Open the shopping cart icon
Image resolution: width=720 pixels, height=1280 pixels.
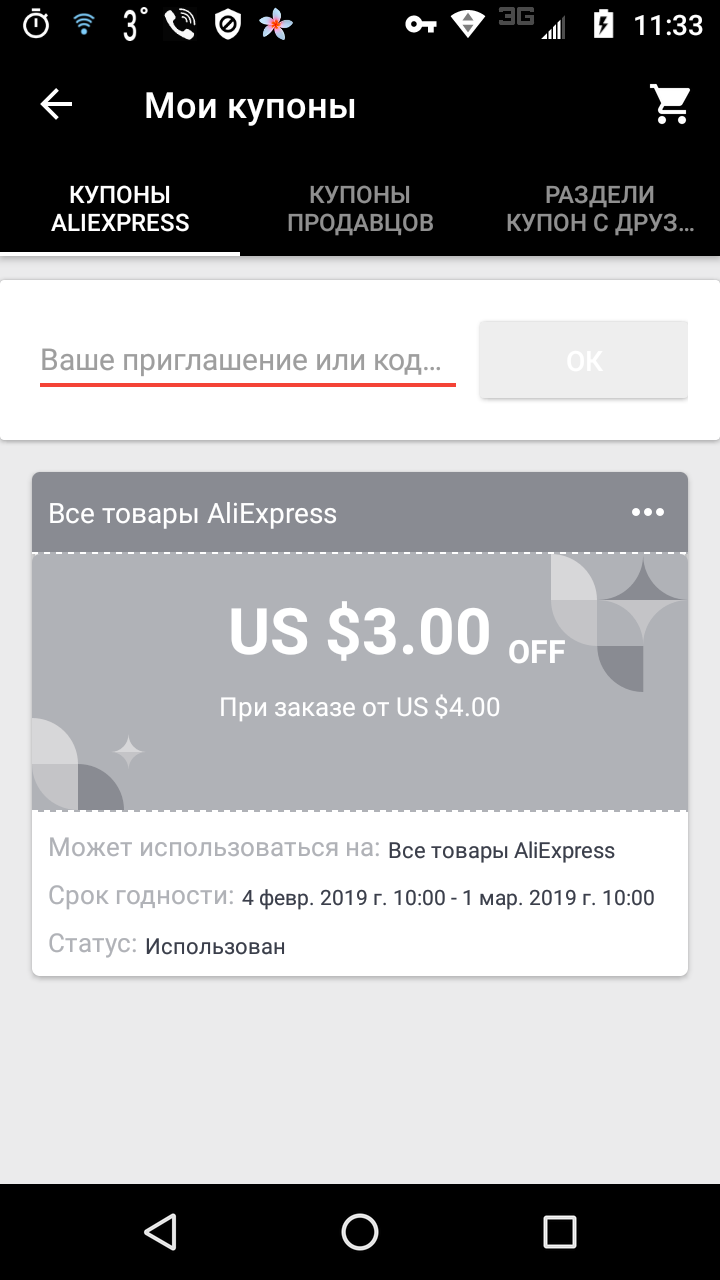click(671, 105)
